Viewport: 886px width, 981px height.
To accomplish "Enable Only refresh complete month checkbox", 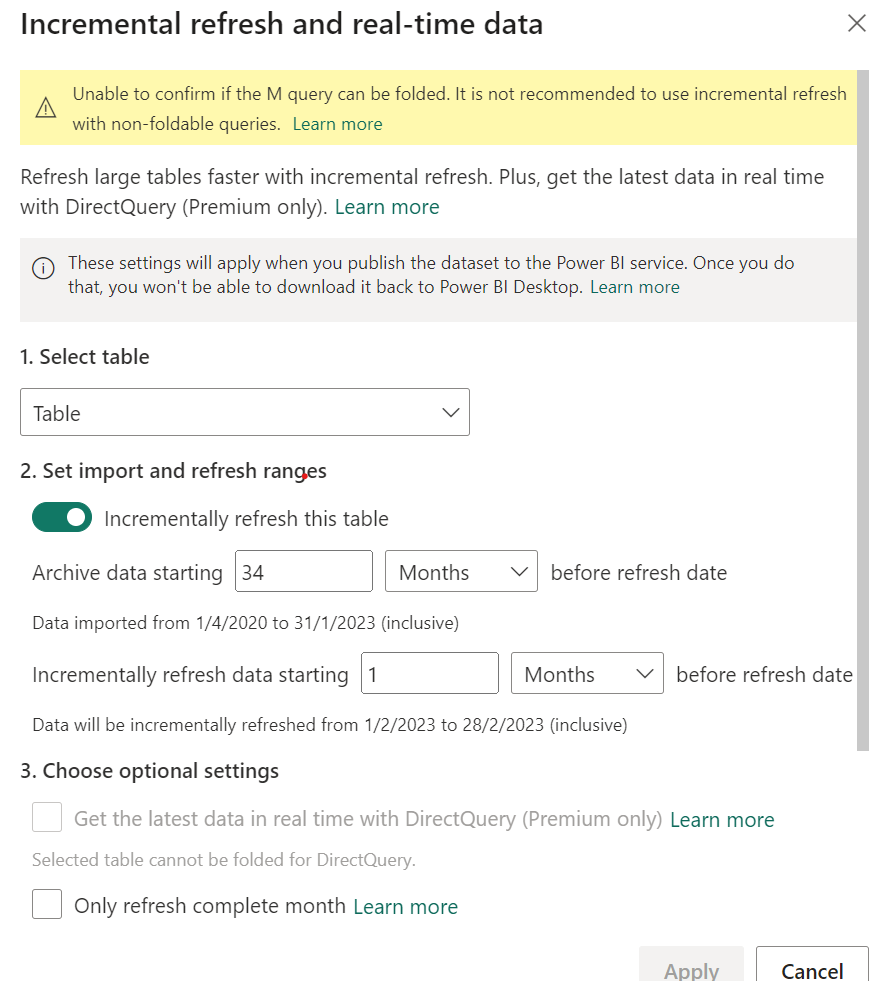I will click(x=47, y=904).
